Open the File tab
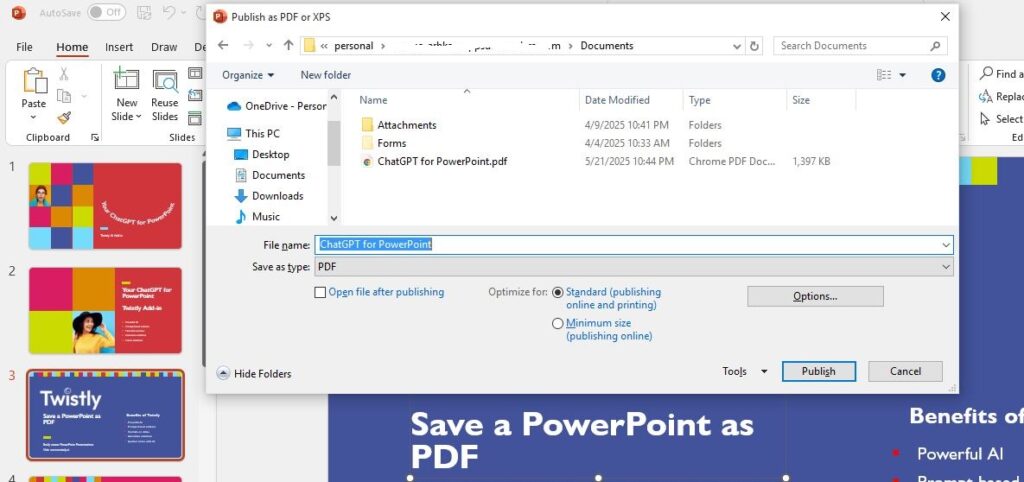The height and width of the screenshot is (482, 1024). pos(24,47)
